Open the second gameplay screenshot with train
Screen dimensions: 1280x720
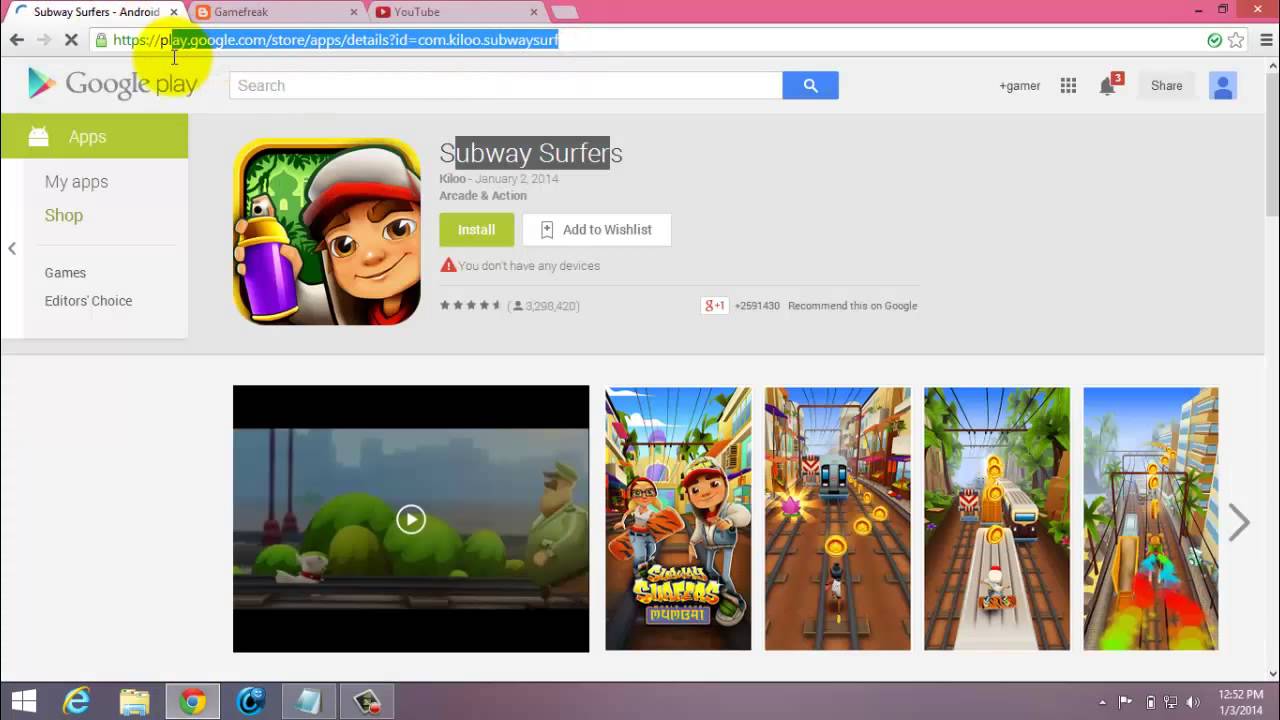point(838,519)
